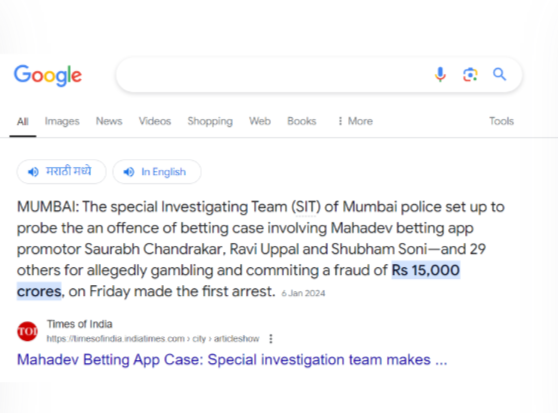Image resolution: width=558 pixels, height=413 pixels.
Task: Click the magnifier search icon
Action: click(499, 74)
